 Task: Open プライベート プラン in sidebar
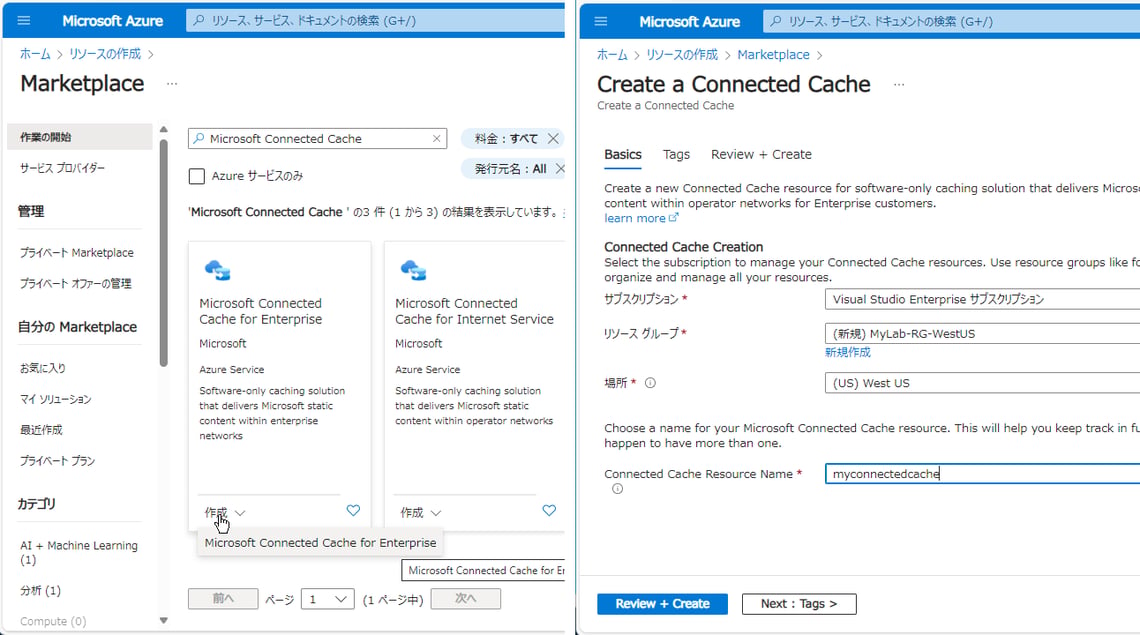click(x=57, y=460)
